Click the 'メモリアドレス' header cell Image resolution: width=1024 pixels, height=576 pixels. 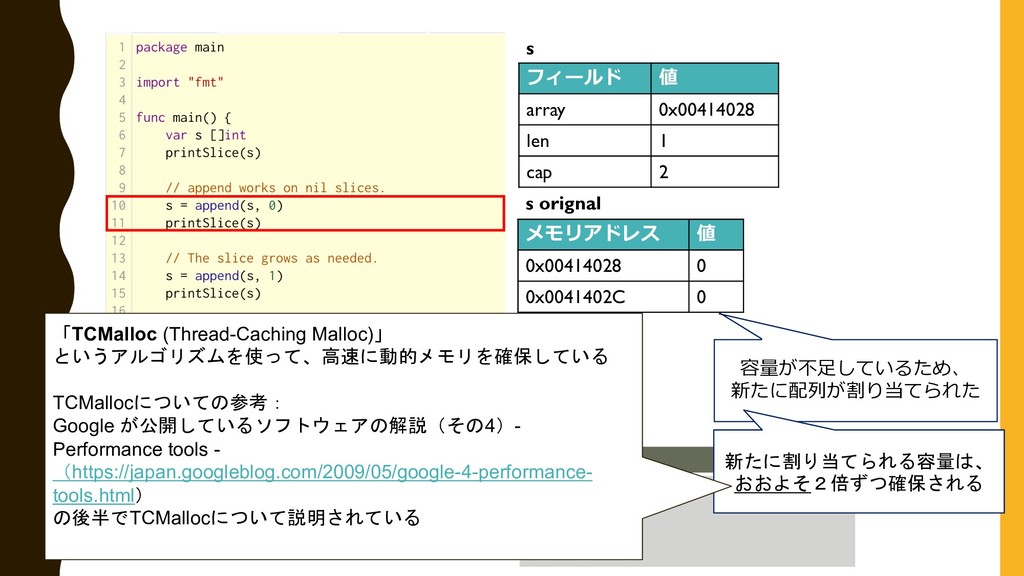603,234
